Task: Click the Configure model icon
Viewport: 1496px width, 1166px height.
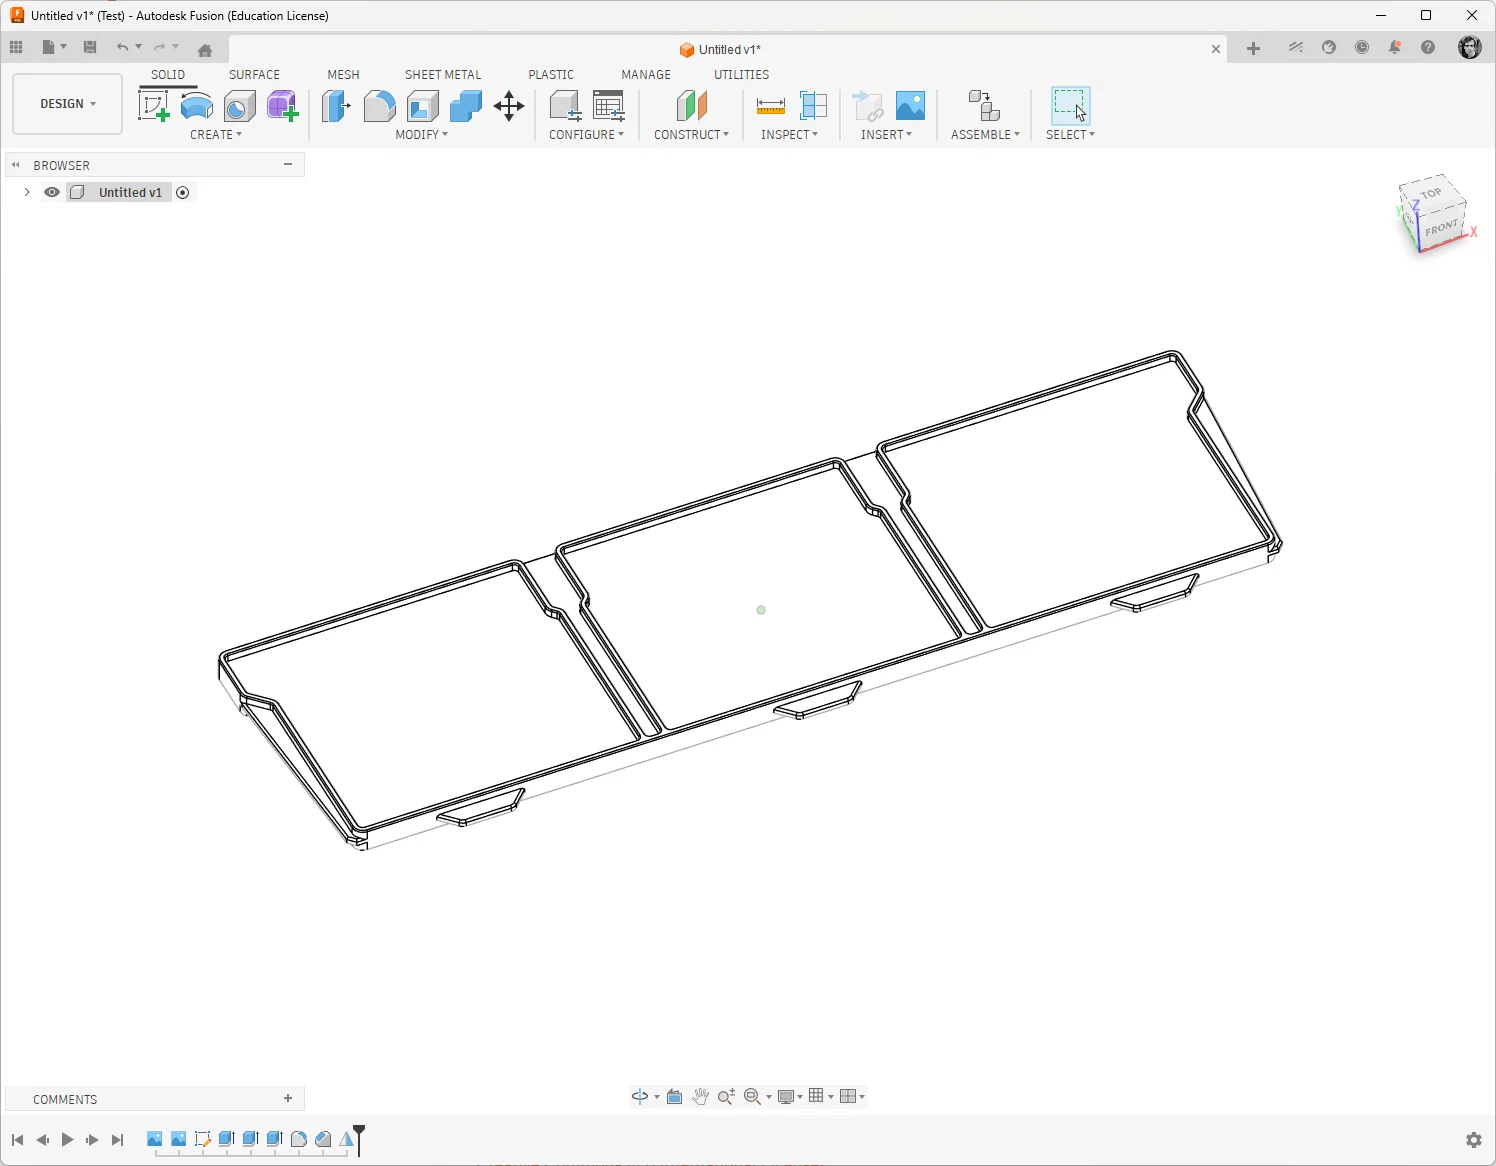Action: [565, 106]
